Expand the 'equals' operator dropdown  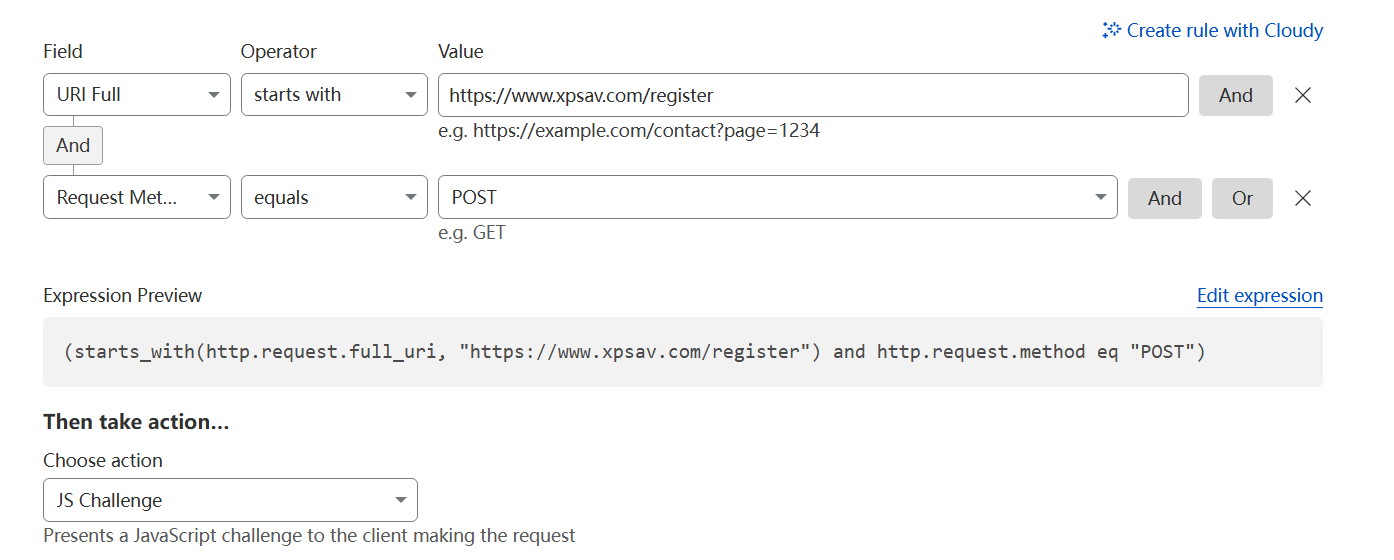coord(334,198)
